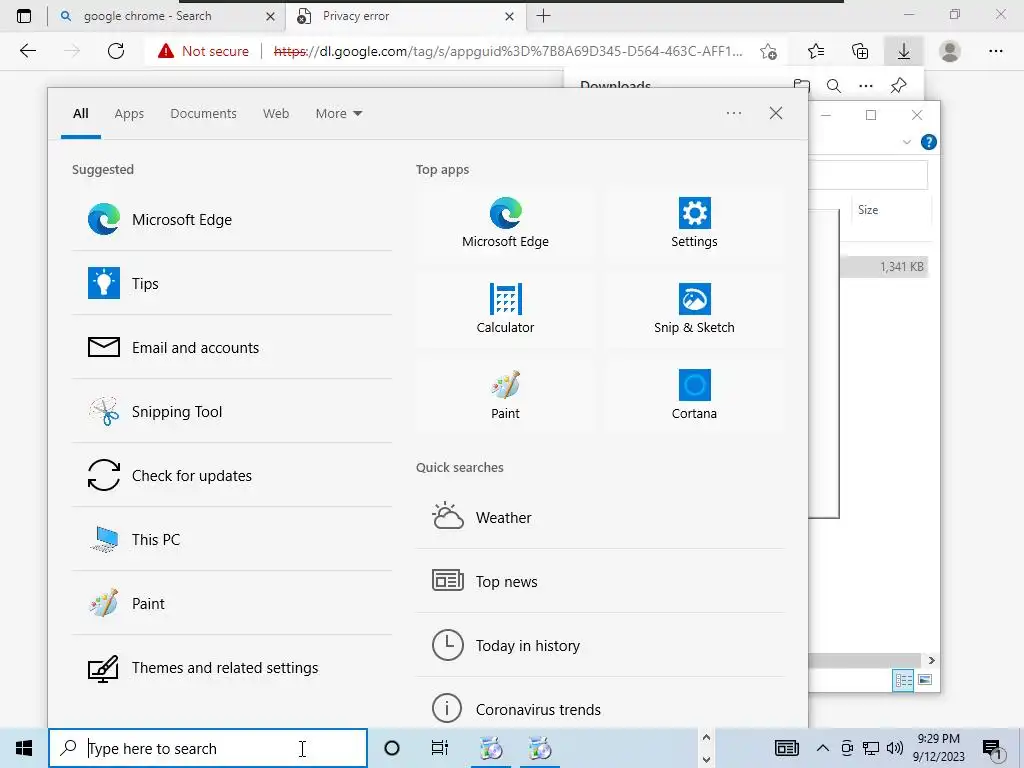Screen dimensions: 1024x768
Task: Click the Not secure warning indicator
Action: (x=203, y=51)
